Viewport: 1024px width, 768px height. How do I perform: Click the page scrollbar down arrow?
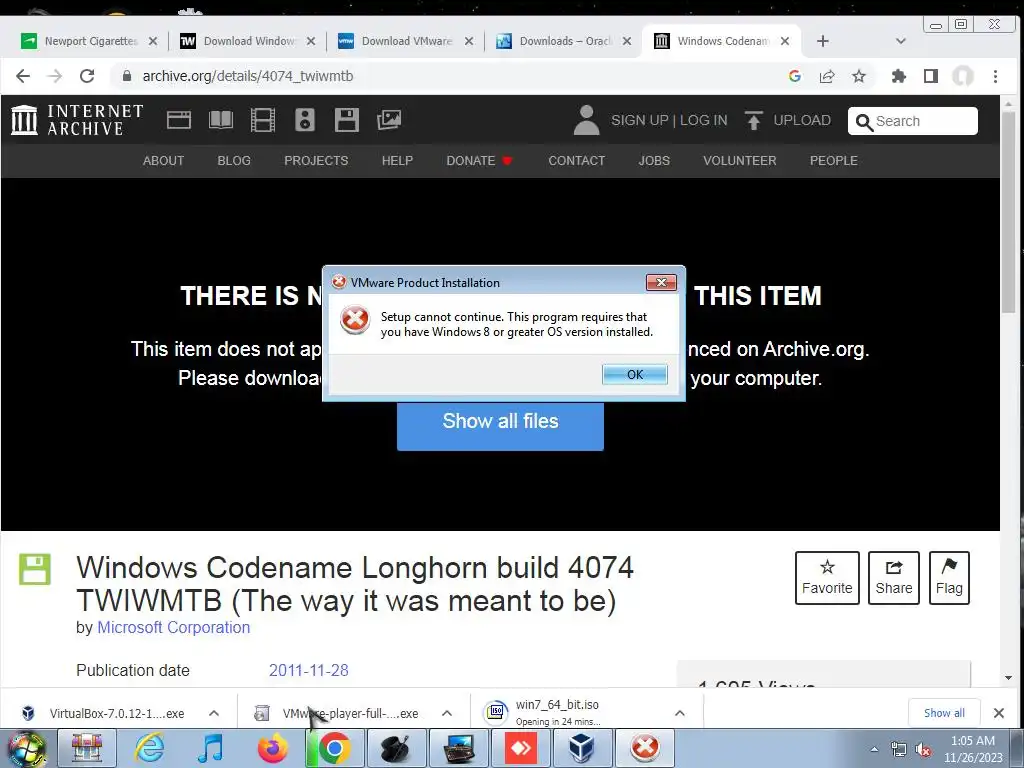pos(1008,679)
